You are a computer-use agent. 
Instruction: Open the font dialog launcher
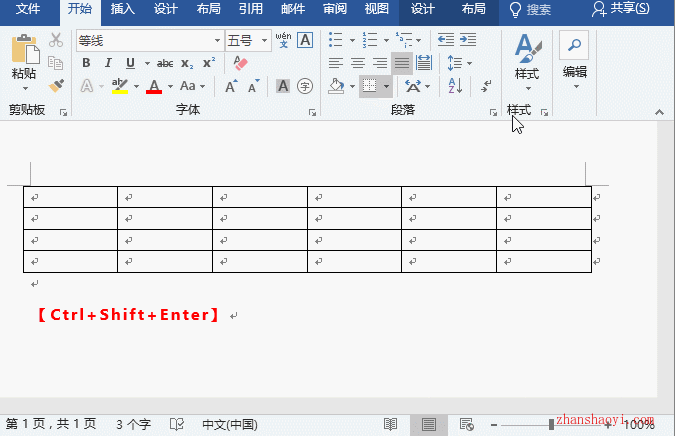point(313,113)
